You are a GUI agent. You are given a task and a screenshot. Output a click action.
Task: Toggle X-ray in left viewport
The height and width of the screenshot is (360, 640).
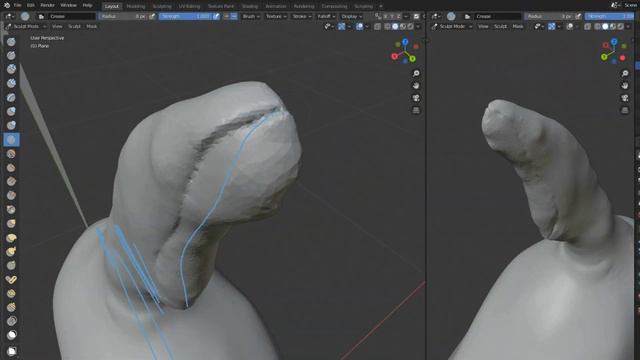(x=378, y=27)
